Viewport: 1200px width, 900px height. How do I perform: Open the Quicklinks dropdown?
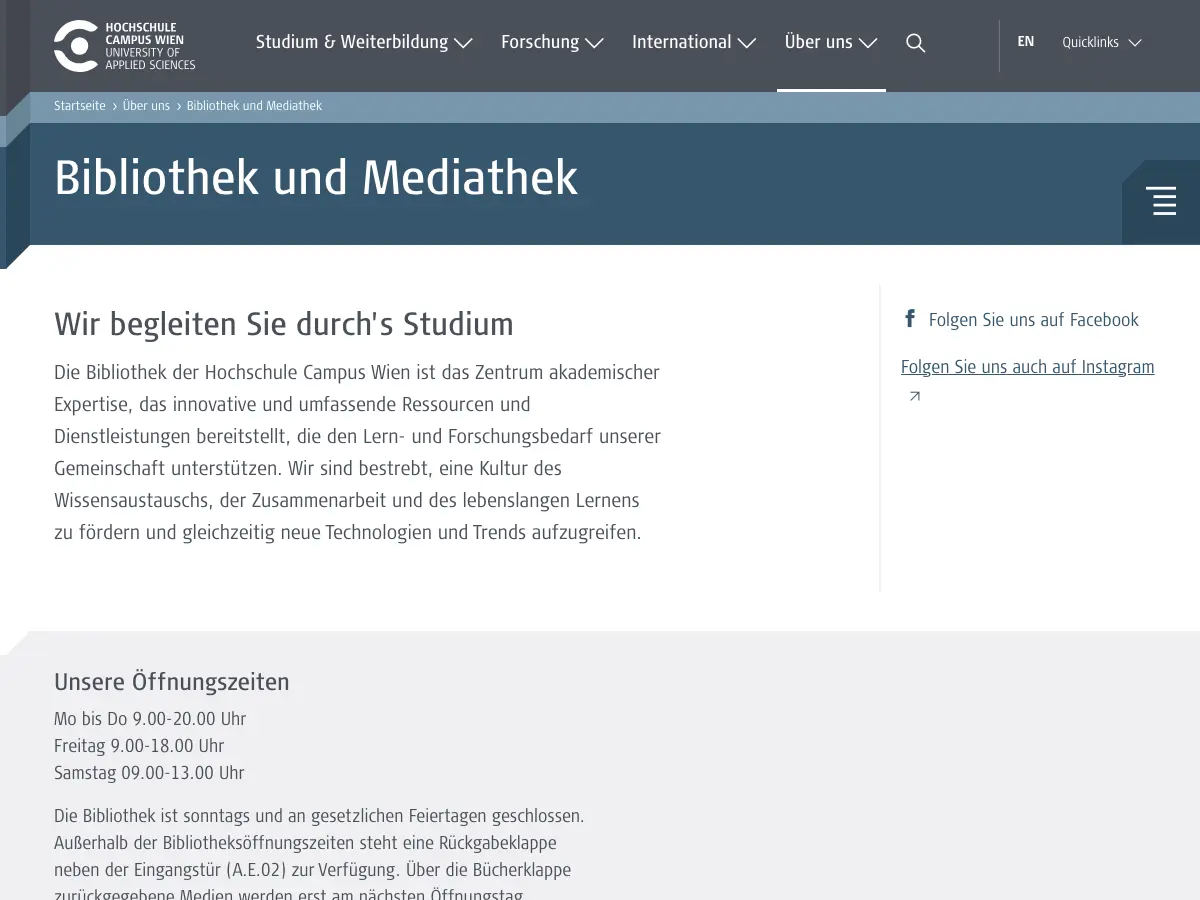[x=1102, y=43]
